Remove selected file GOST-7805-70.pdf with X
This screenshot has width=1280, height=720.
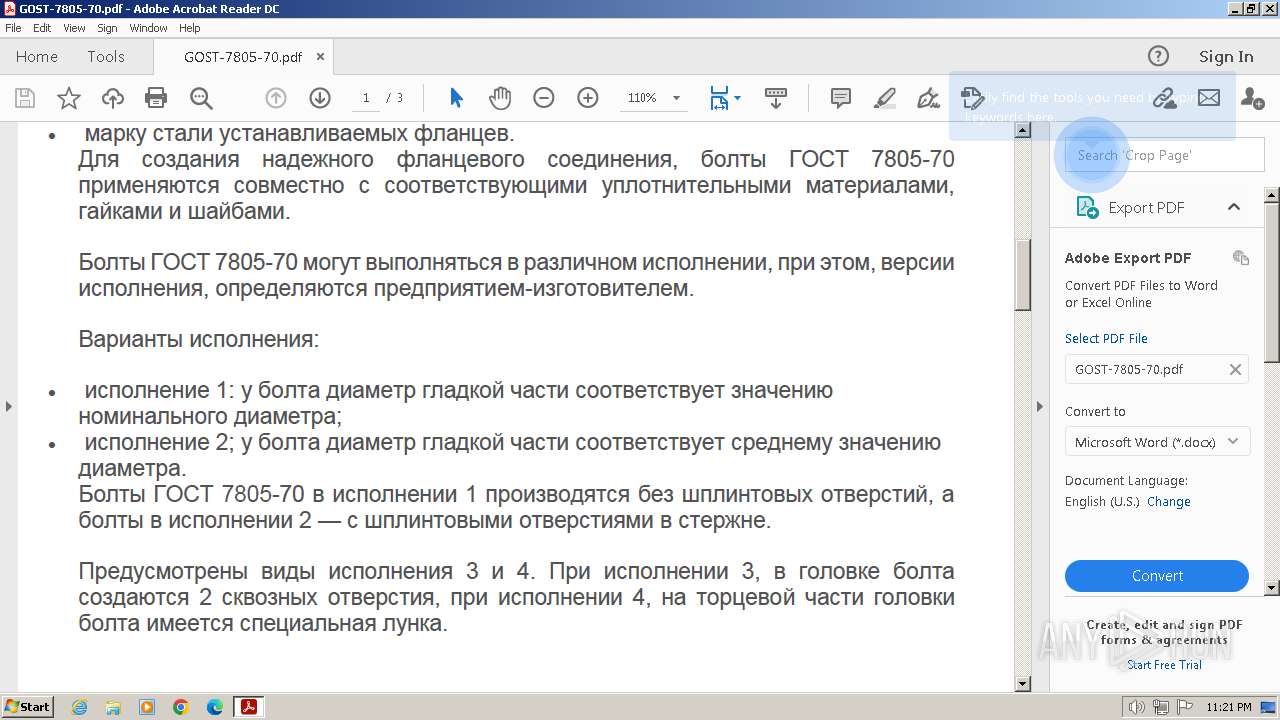[1235, 369]
